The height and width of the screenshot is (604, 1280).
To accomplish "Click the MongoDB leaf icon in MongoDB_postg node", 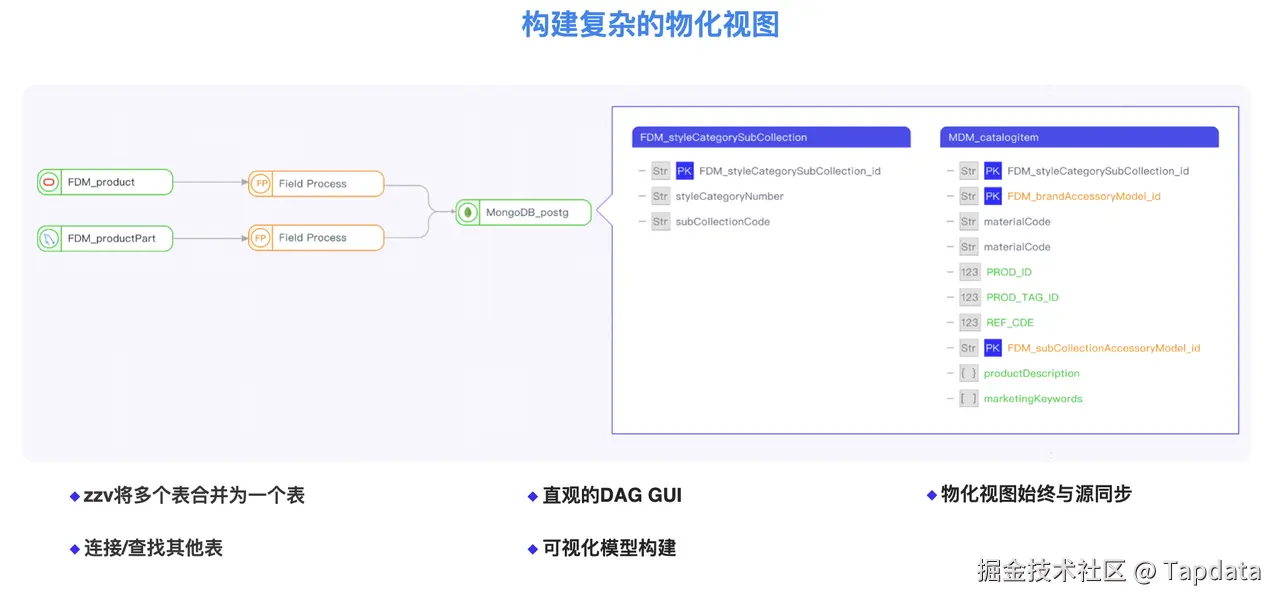I will pyautogui.click(x=468, y=212).
